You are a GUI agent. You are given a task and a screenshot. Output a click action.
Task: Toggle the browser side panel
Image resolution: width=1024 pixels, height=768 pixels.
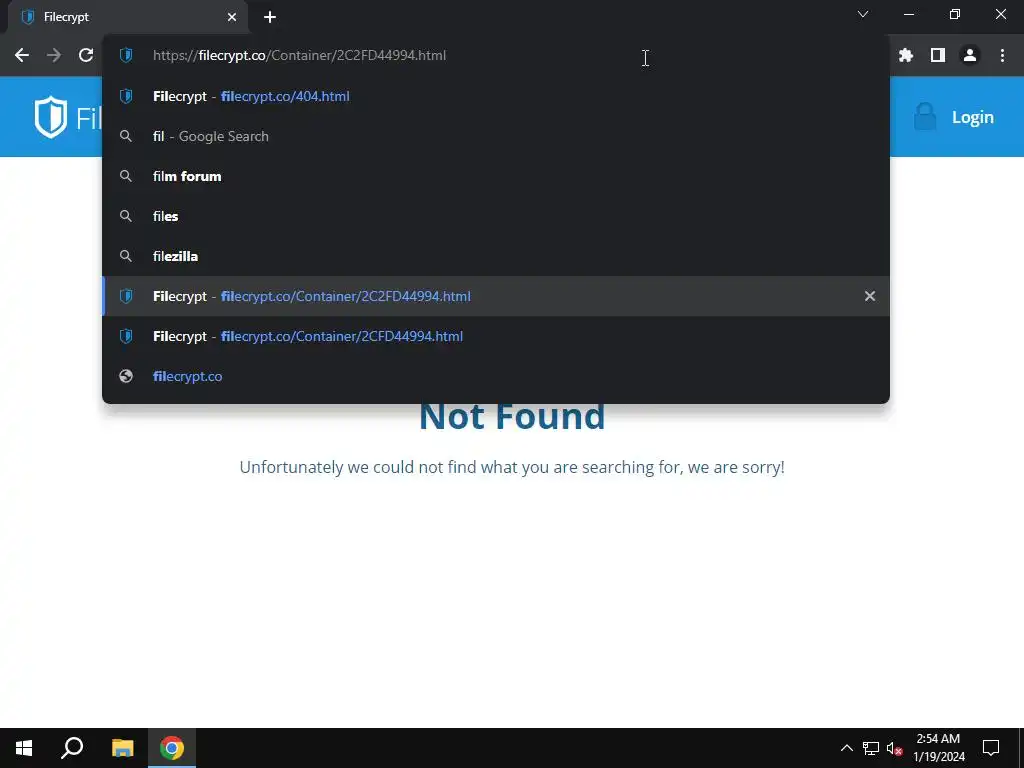click(x=938, y=56)
